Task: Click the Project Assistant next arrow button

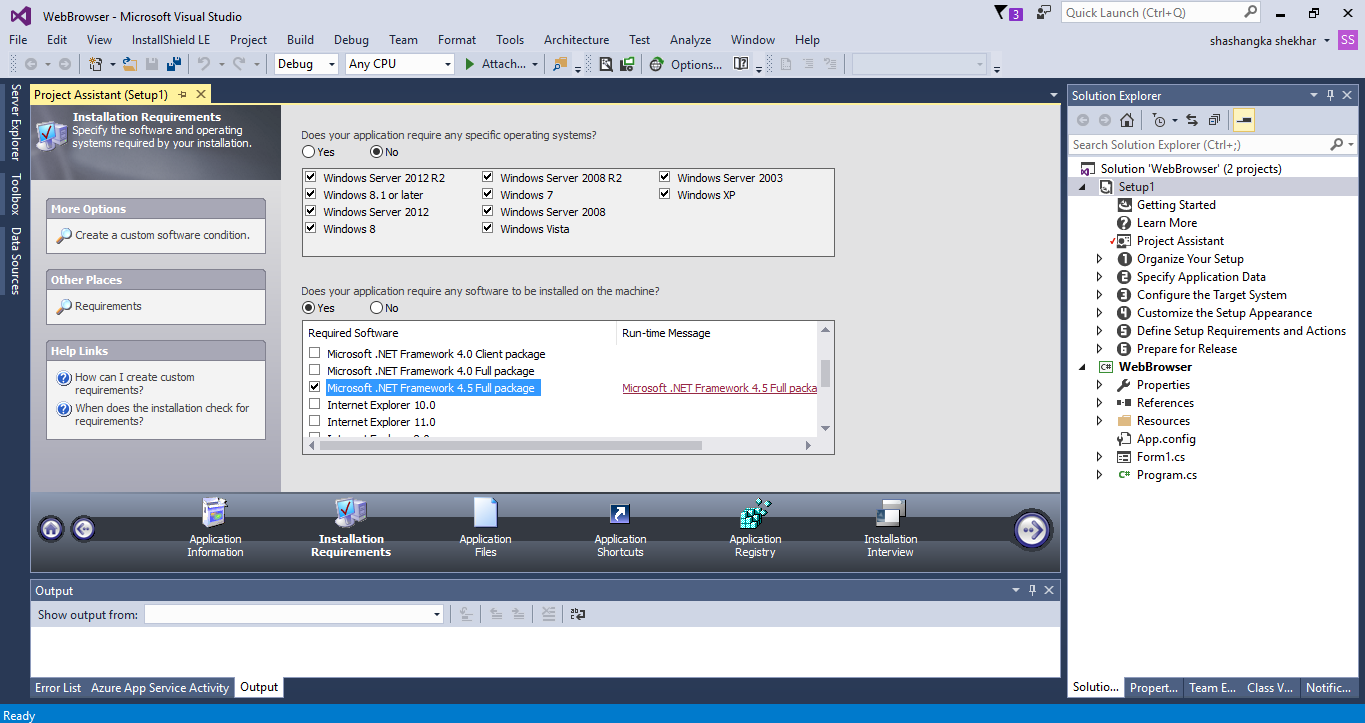Action: 1031,530
